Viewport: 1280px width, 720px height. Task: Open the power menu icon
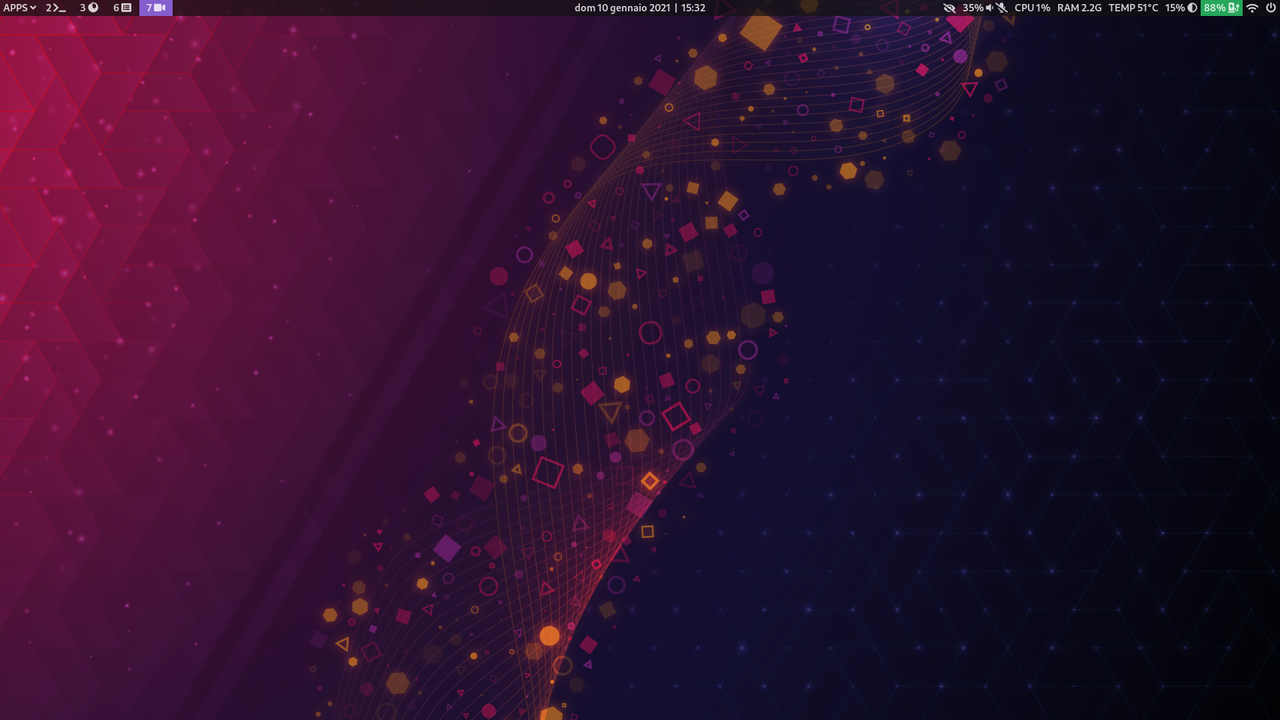(x=1271, y=7)
